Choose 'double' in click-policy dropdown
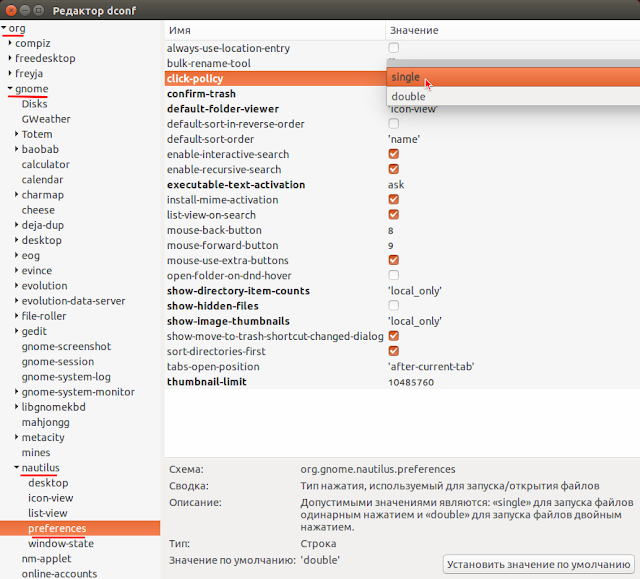This screenshot has width=640, height=579. pos(513,96)
